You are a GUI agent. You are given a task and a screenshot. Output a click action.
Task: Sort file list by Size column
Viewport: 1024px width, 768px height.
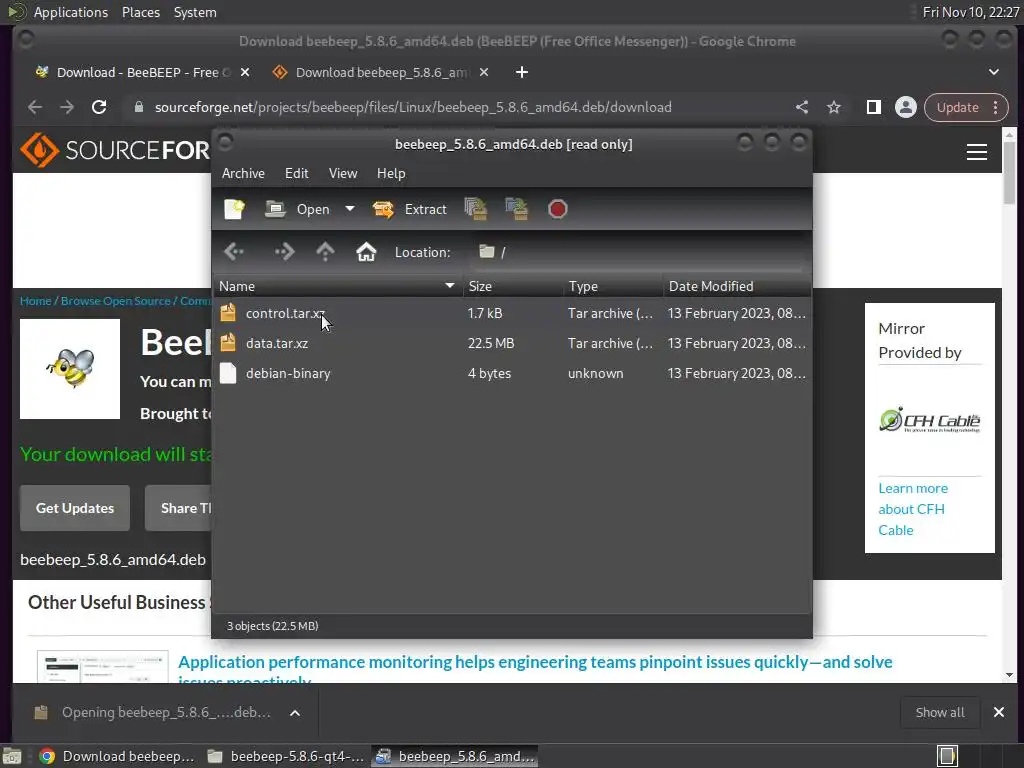(x=513, y=286)
